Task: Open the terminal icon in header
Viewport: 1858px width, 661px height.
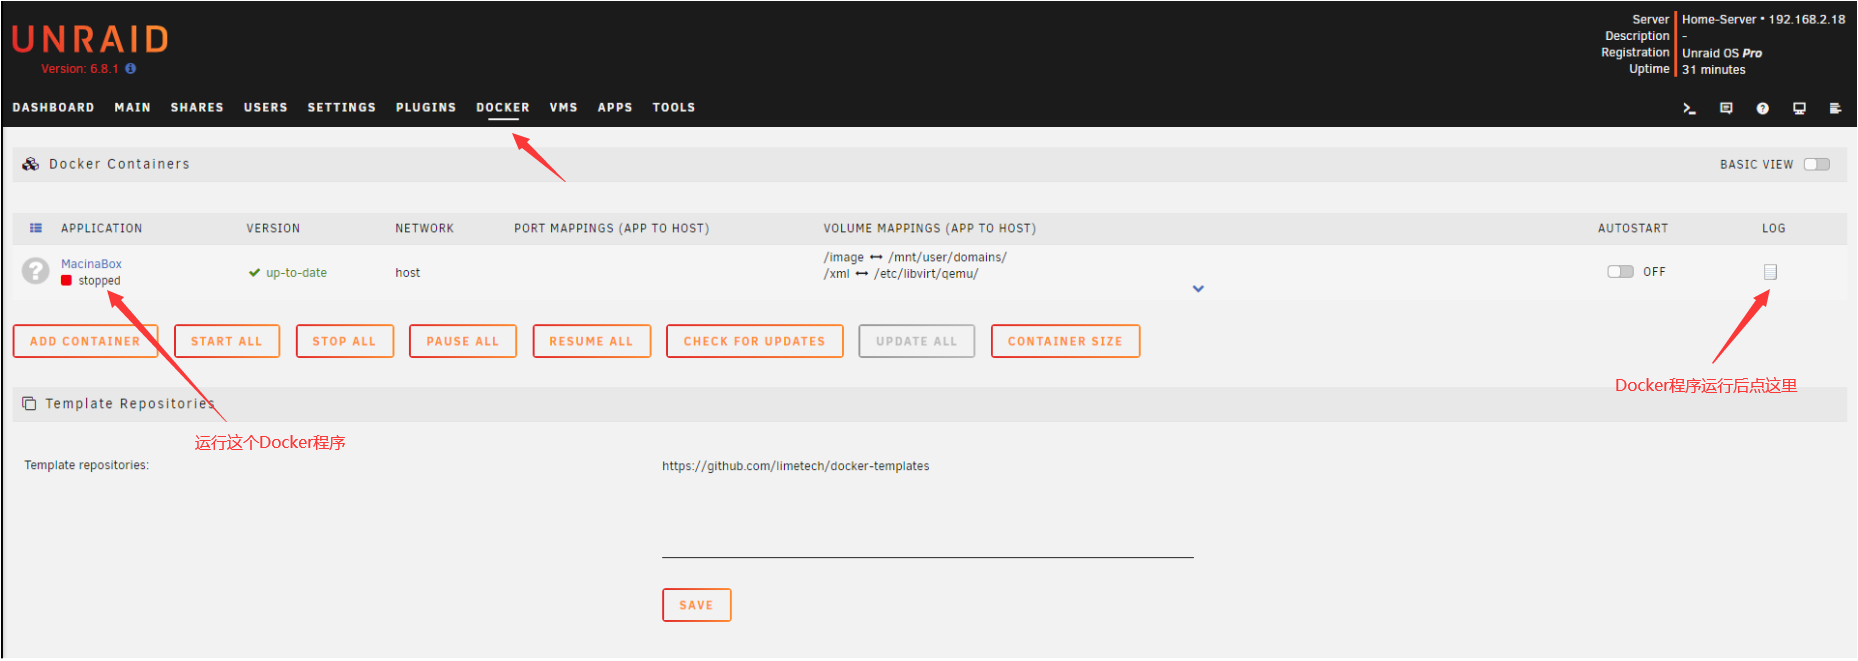Action: 1689,108
